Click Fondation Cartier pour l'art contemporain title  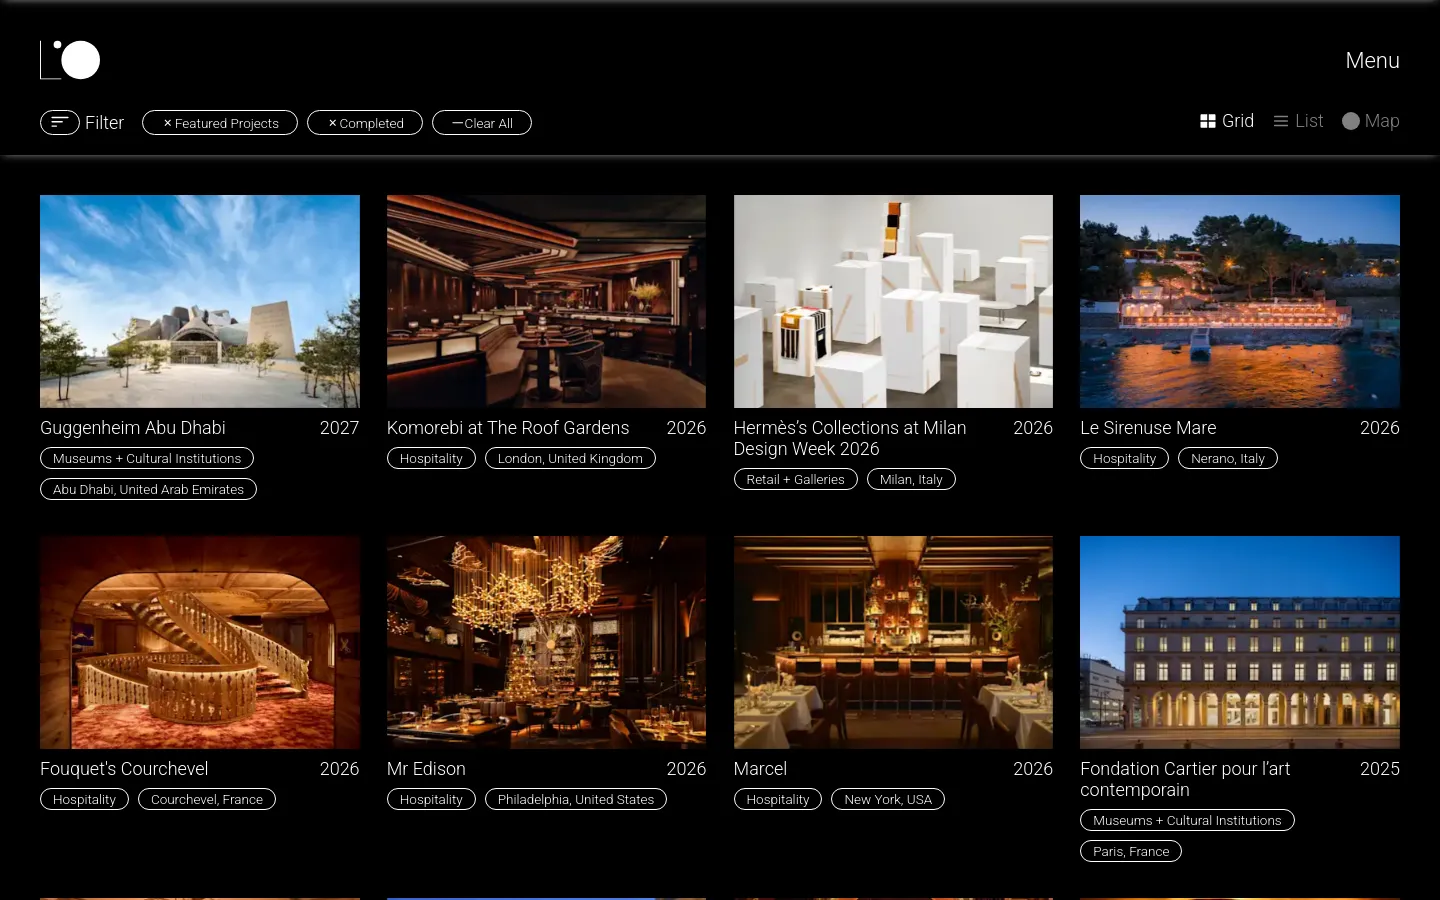1185,779
